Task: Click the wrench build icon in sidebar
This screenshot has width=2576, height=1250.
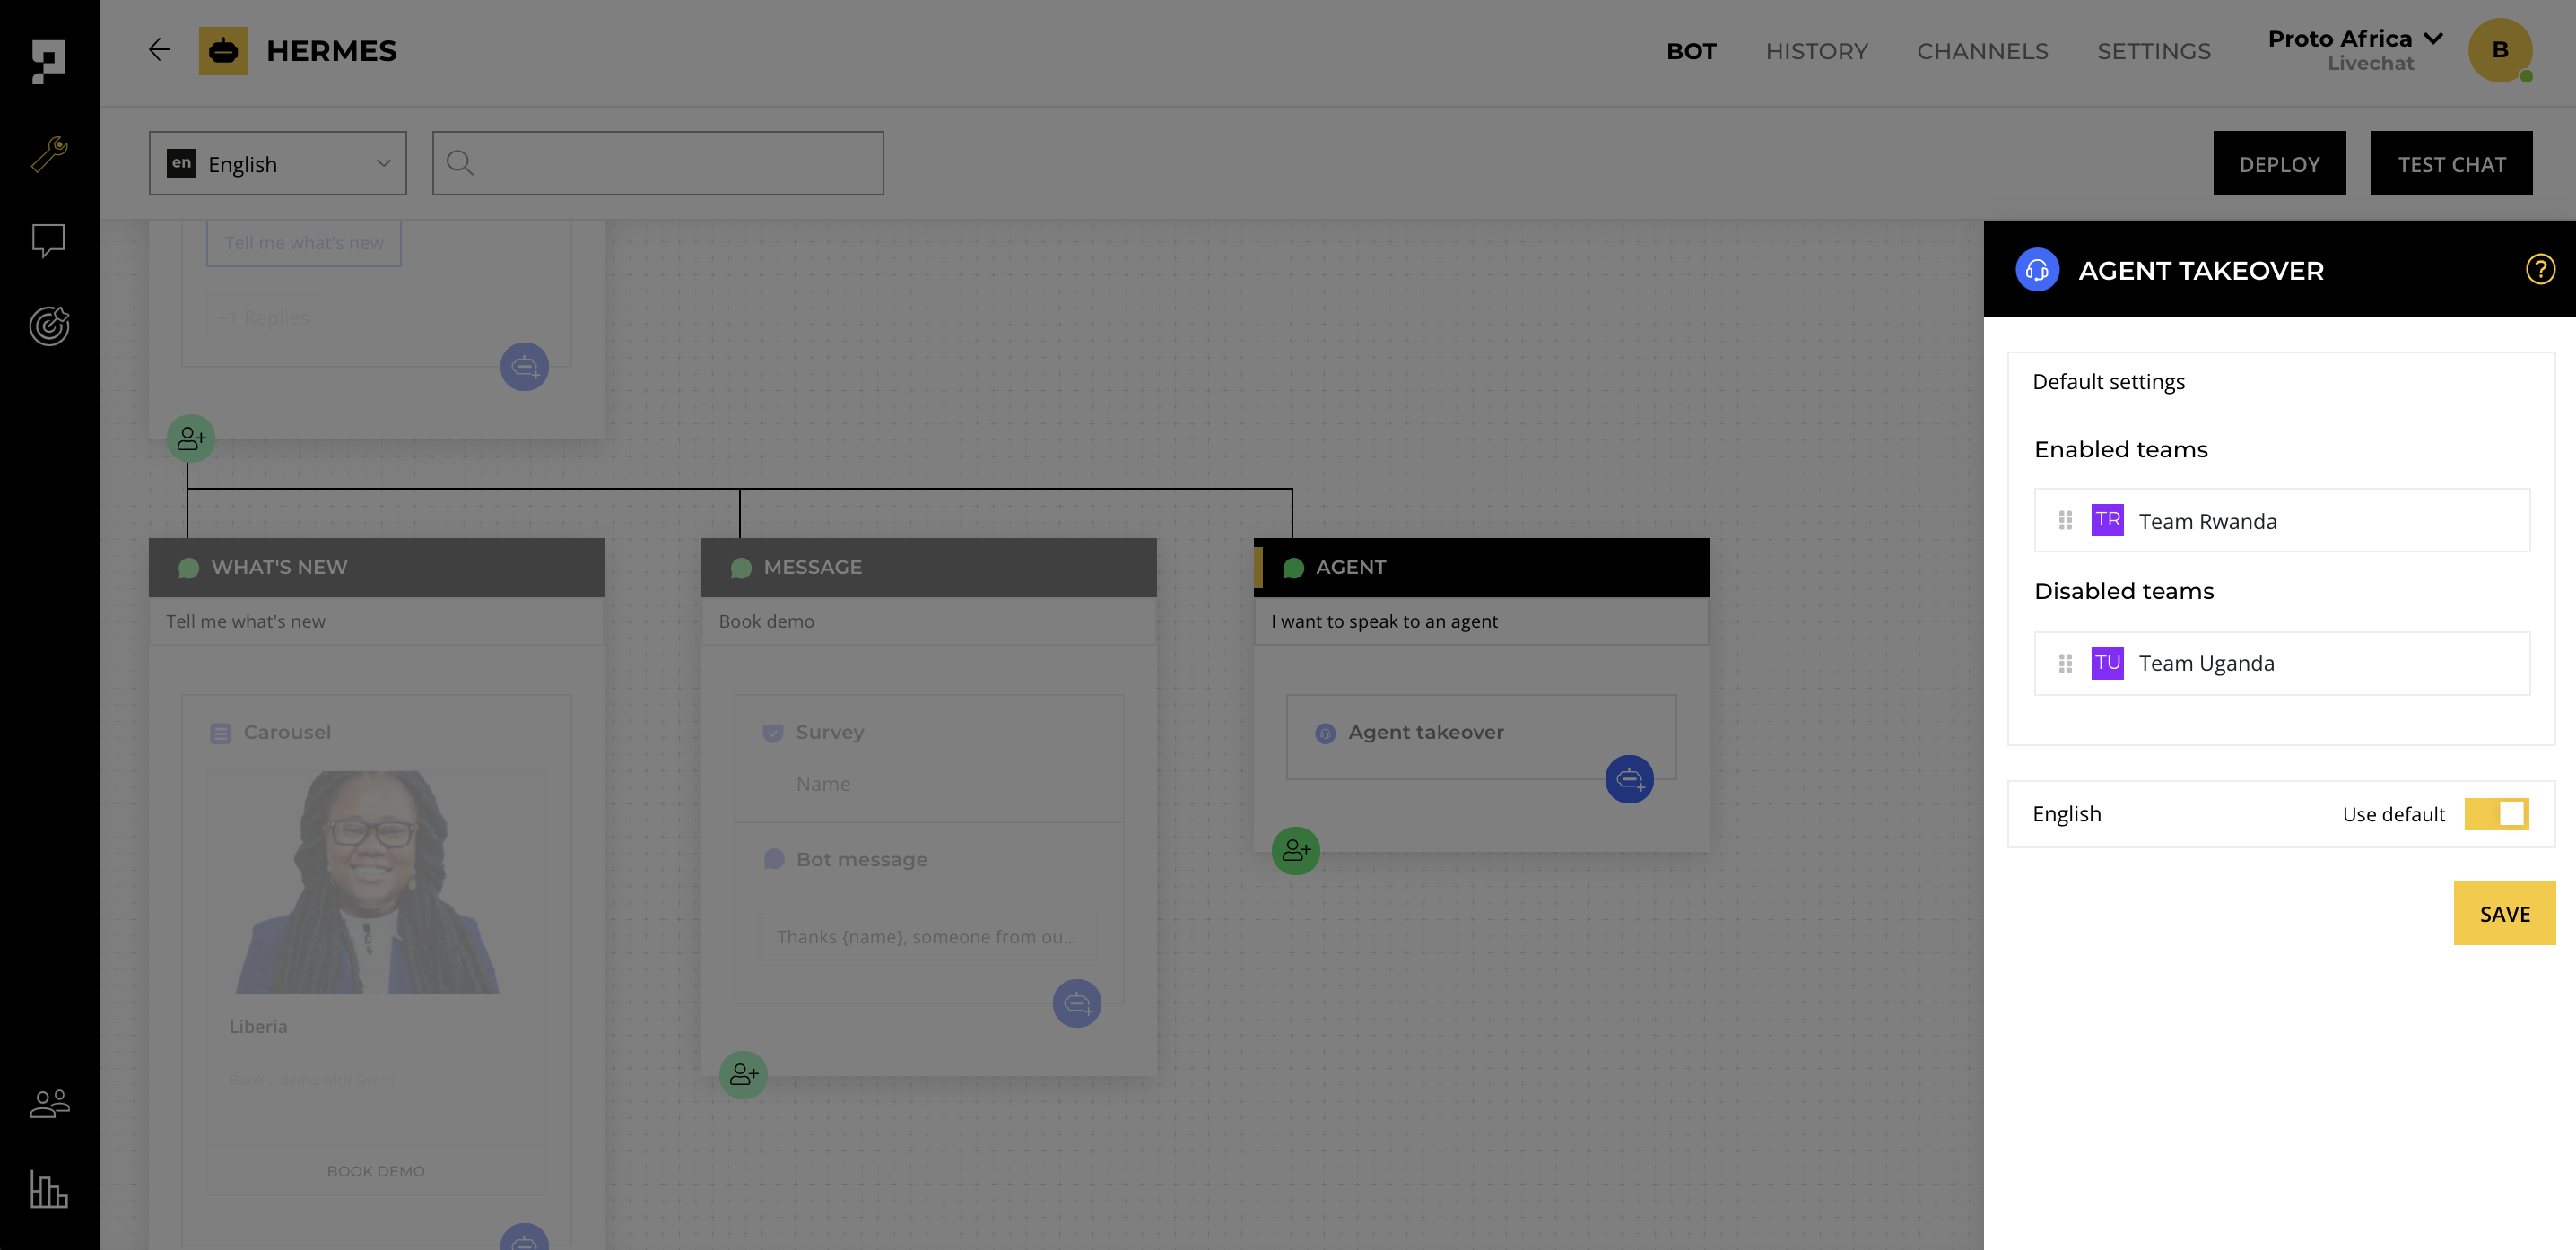Action: (49, 154)
